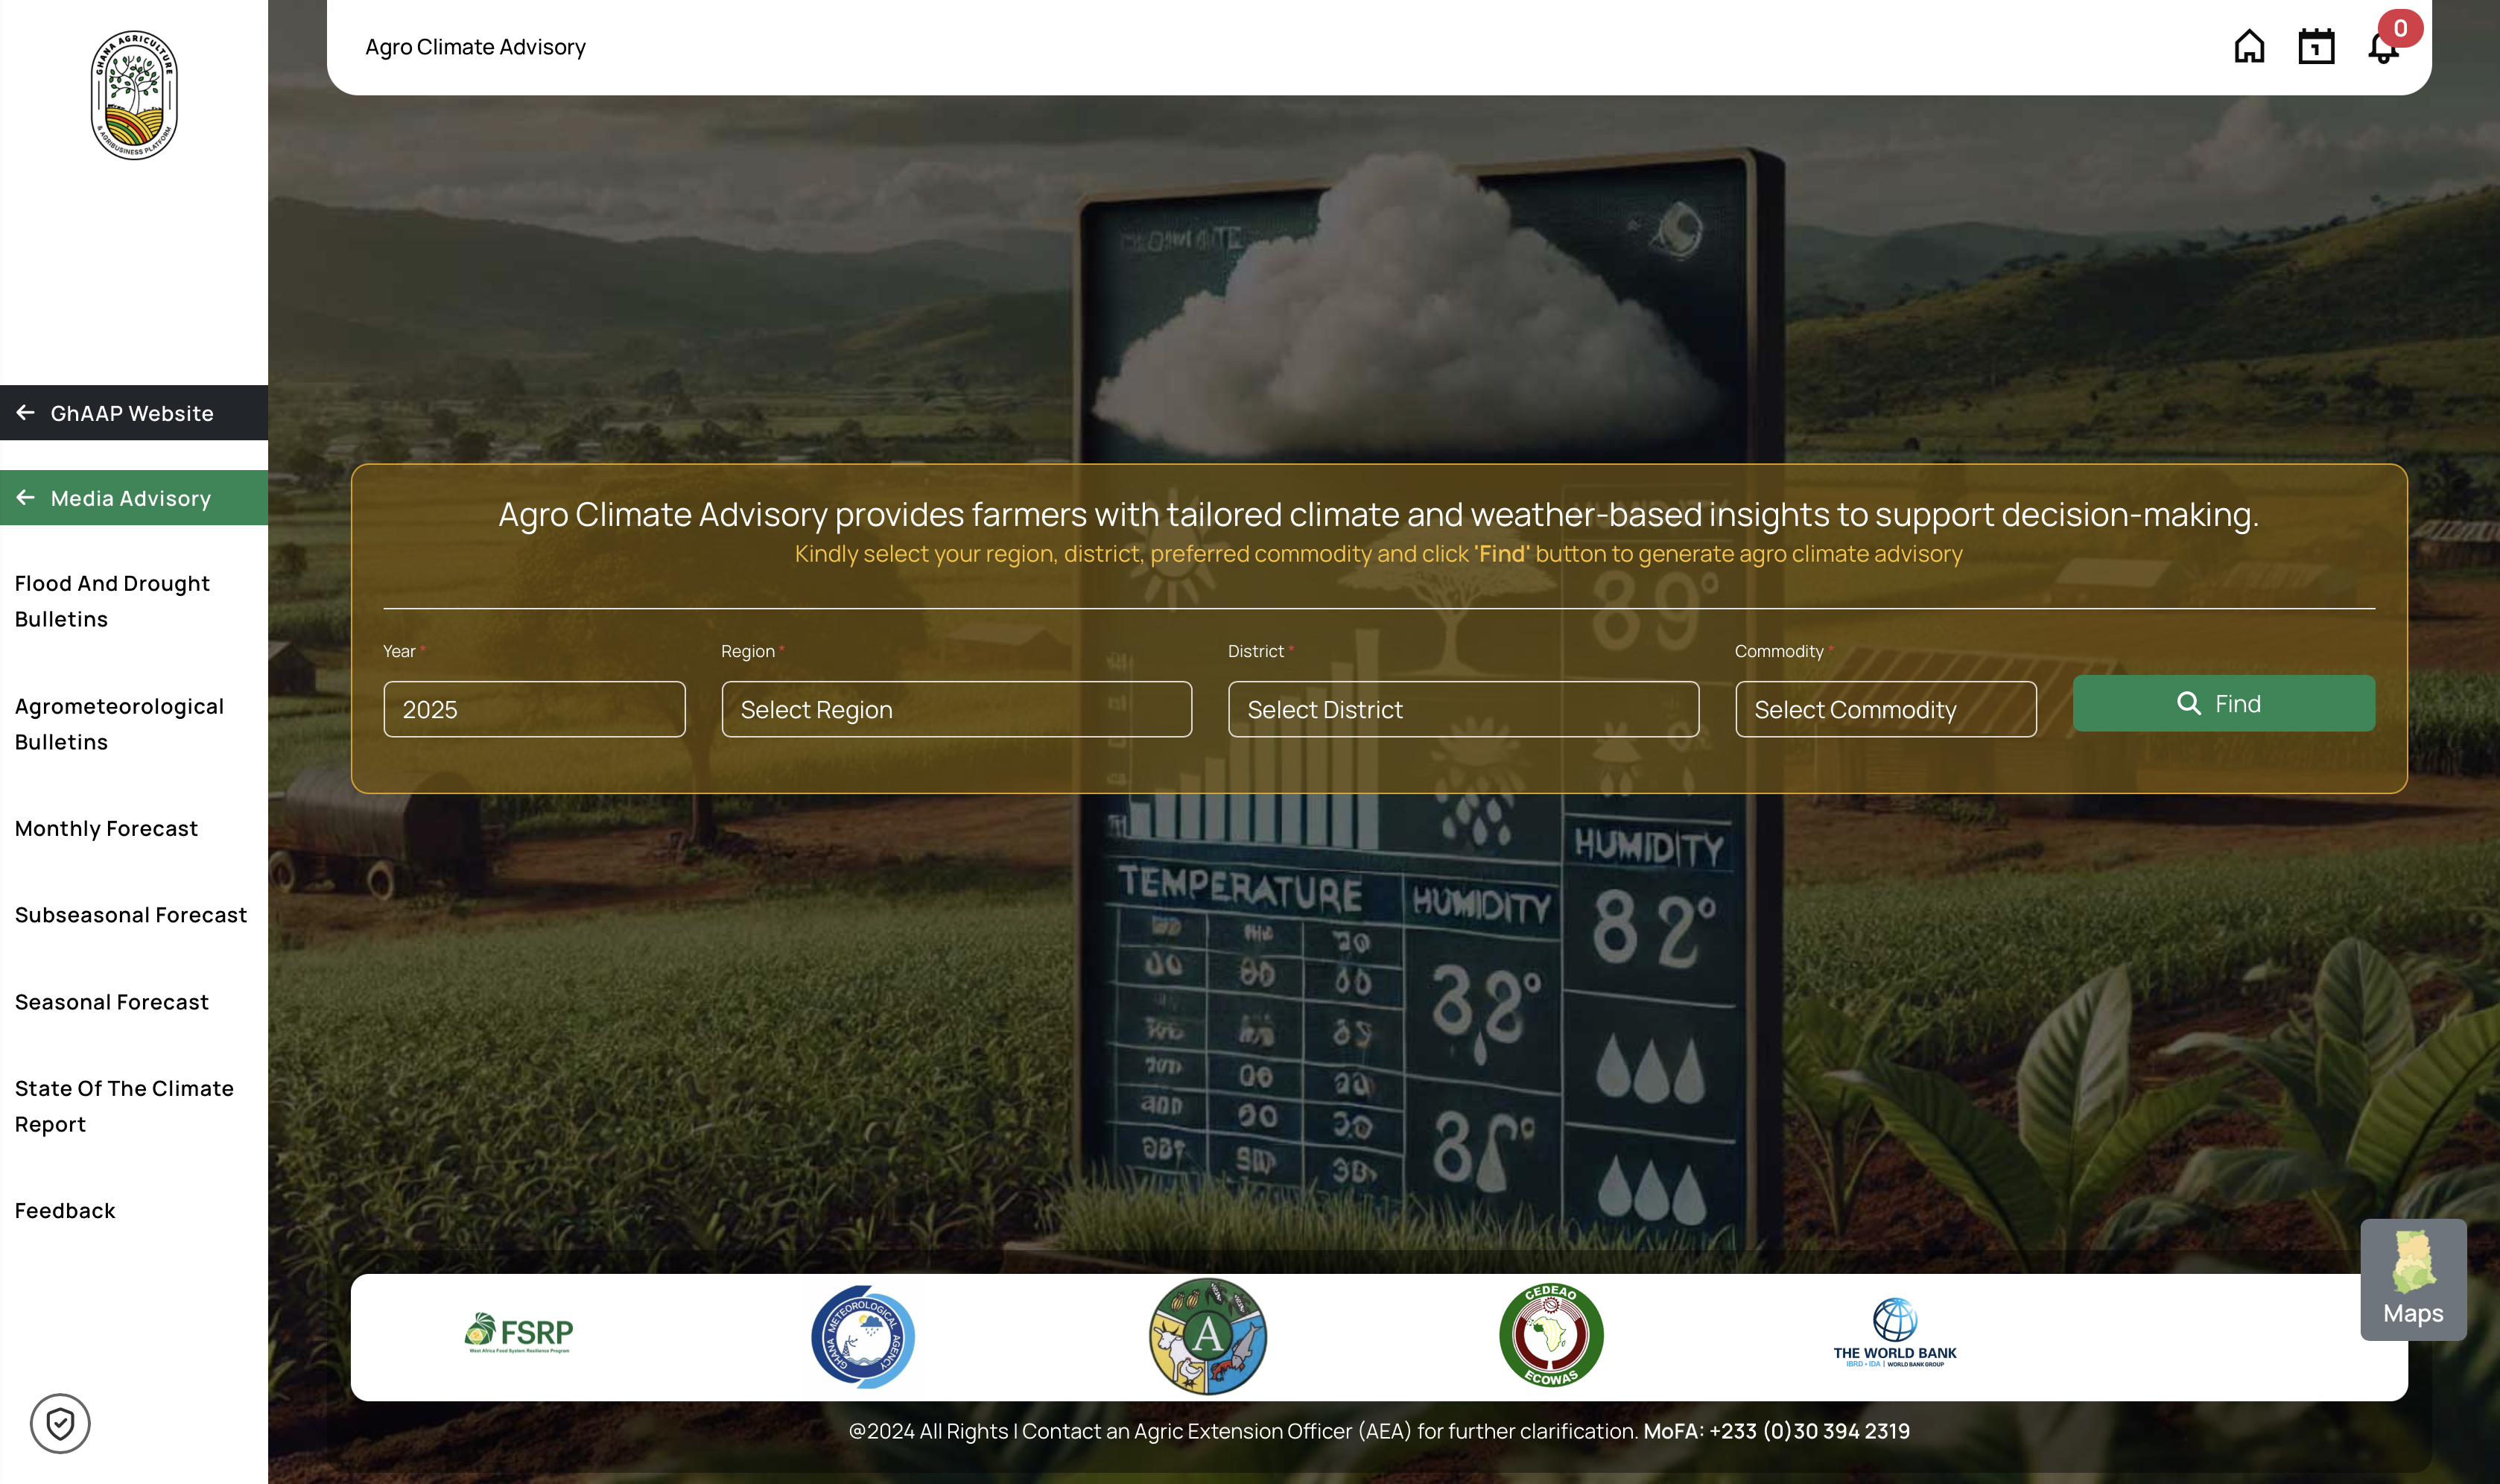Viewport: 2500px width, 1484px height.
Task: Click the FSRP partner logo
Action: pyautogui.click(x=519, y=1334)
